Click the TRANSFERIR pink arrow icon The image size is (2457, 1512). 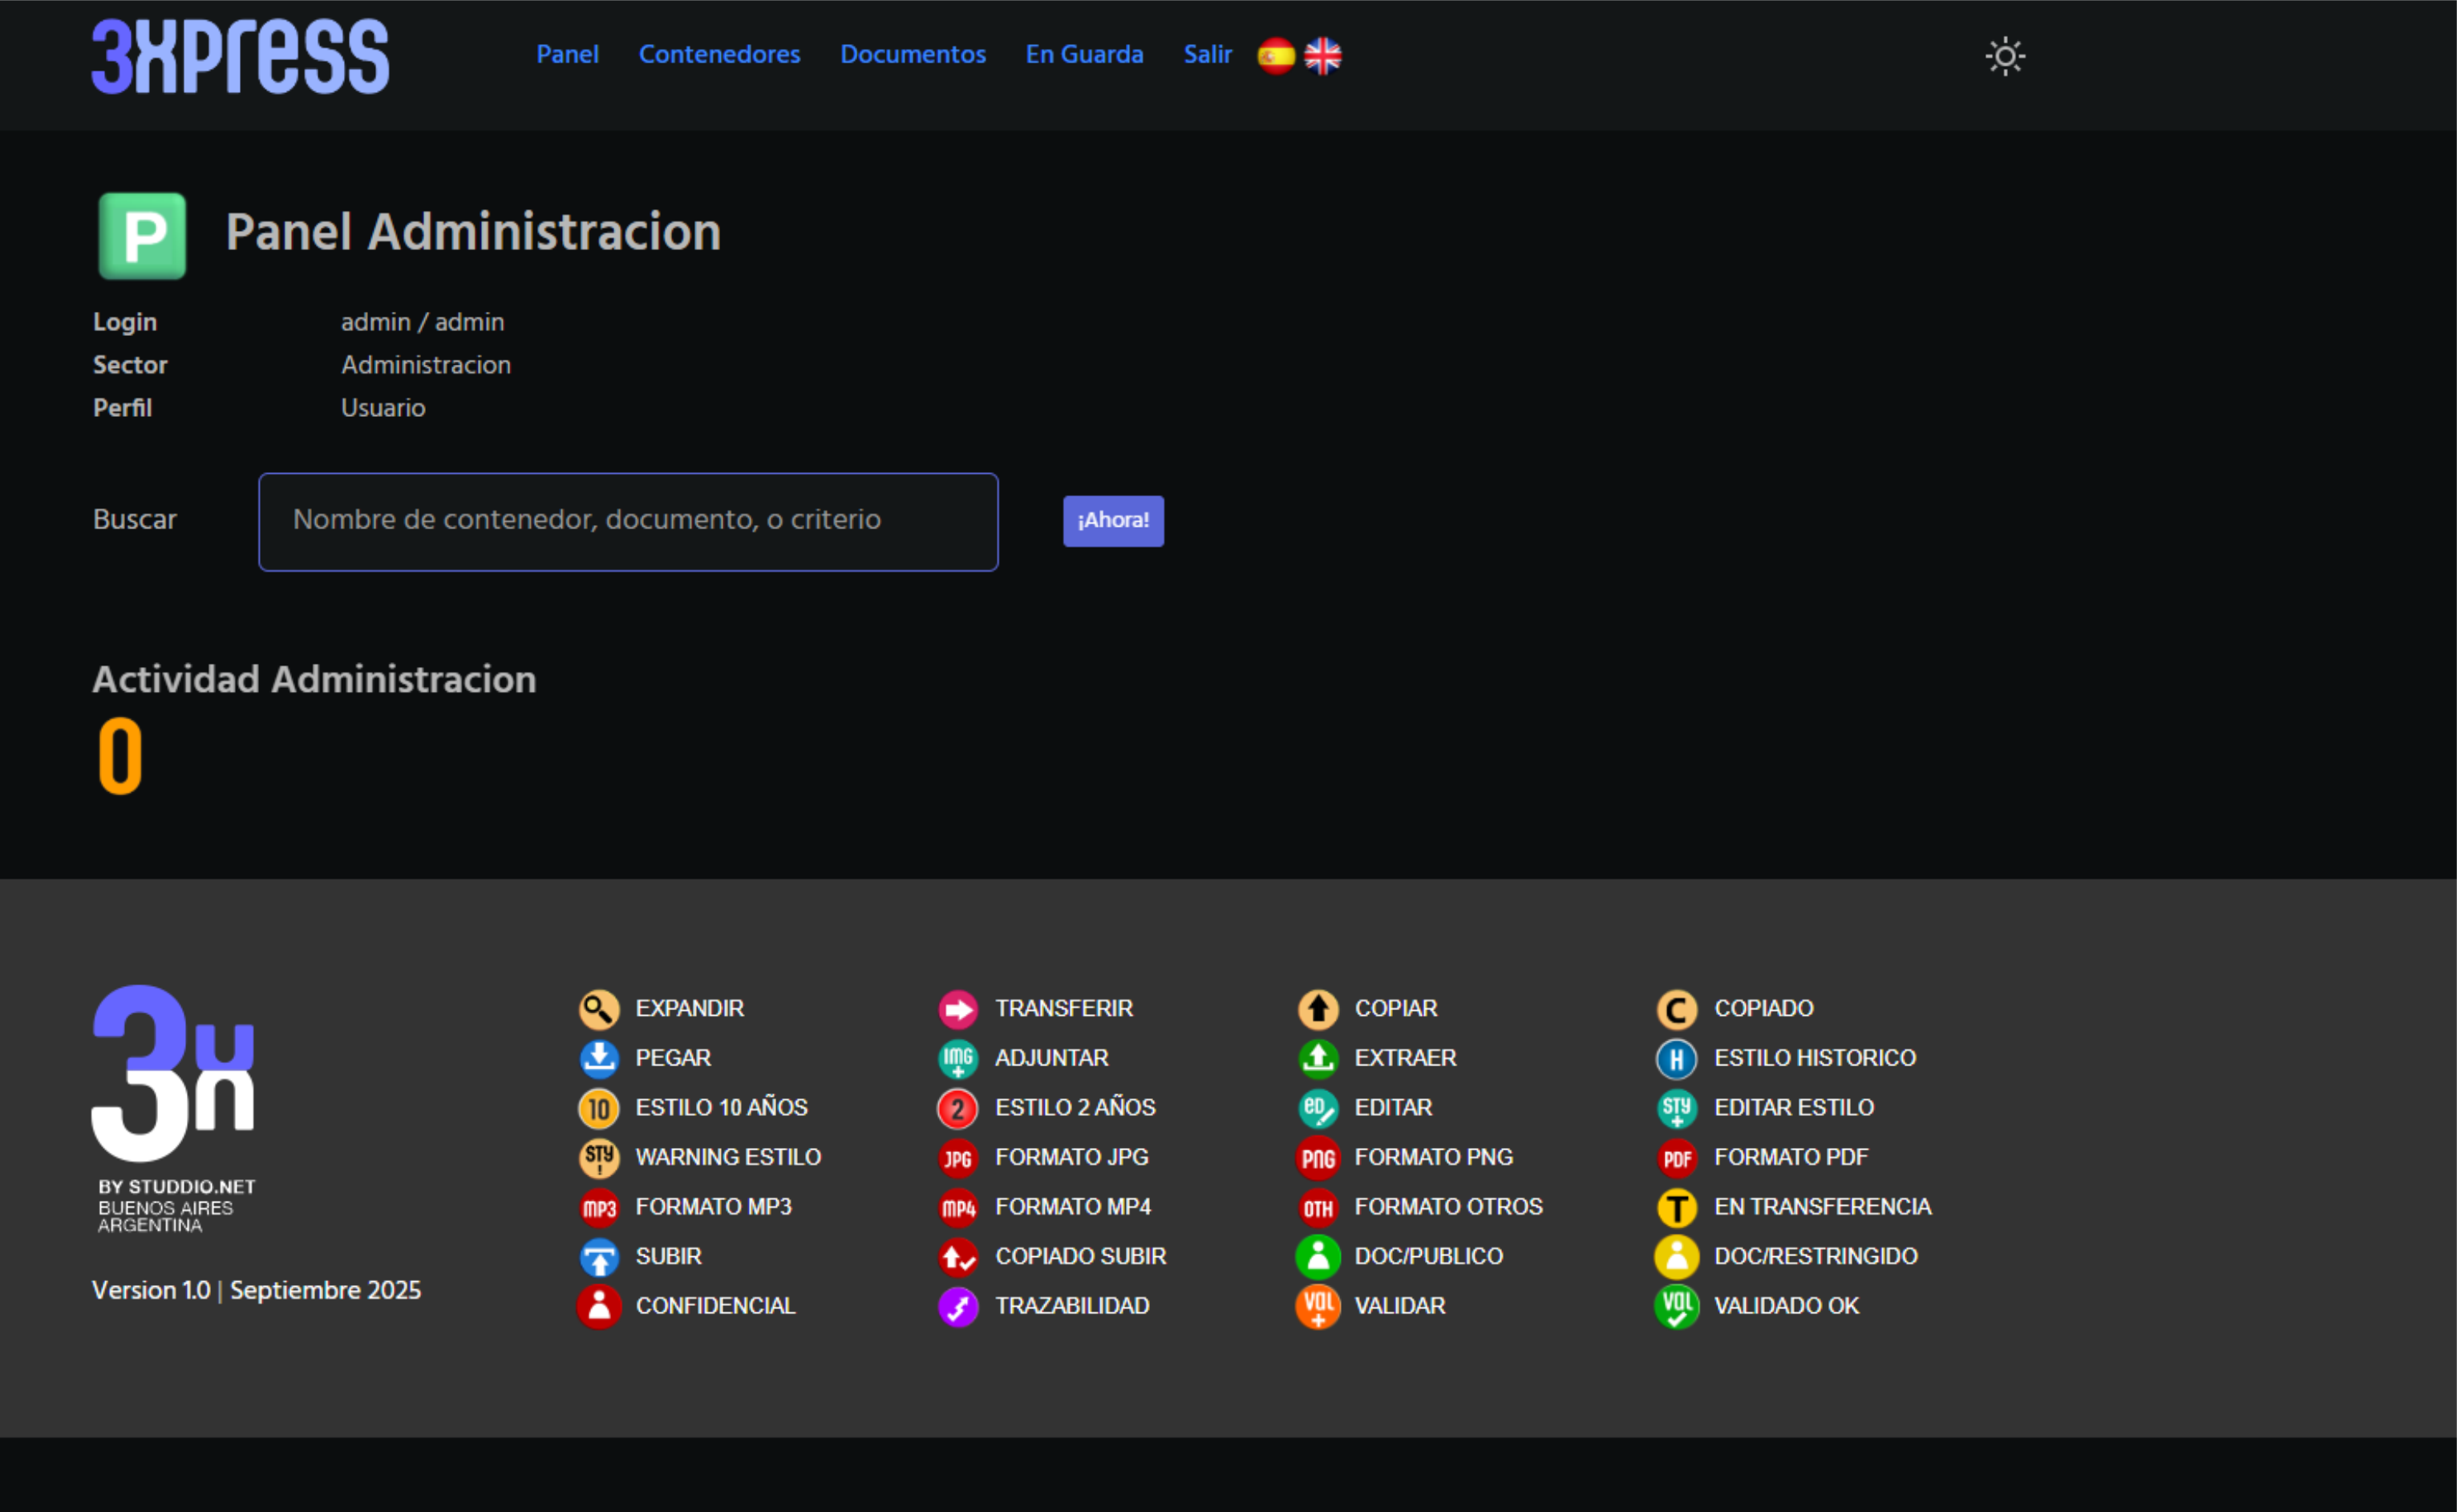(x=957, y=1009)
